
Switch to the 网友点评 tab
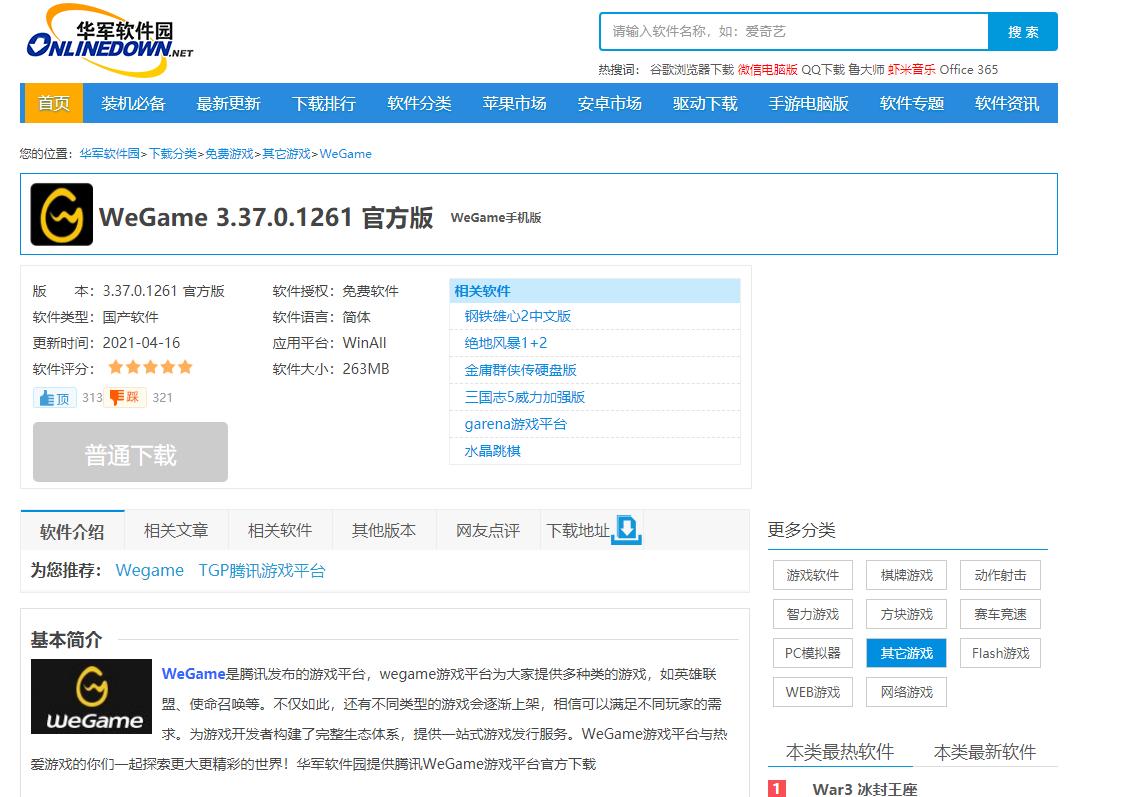(487, 531)
